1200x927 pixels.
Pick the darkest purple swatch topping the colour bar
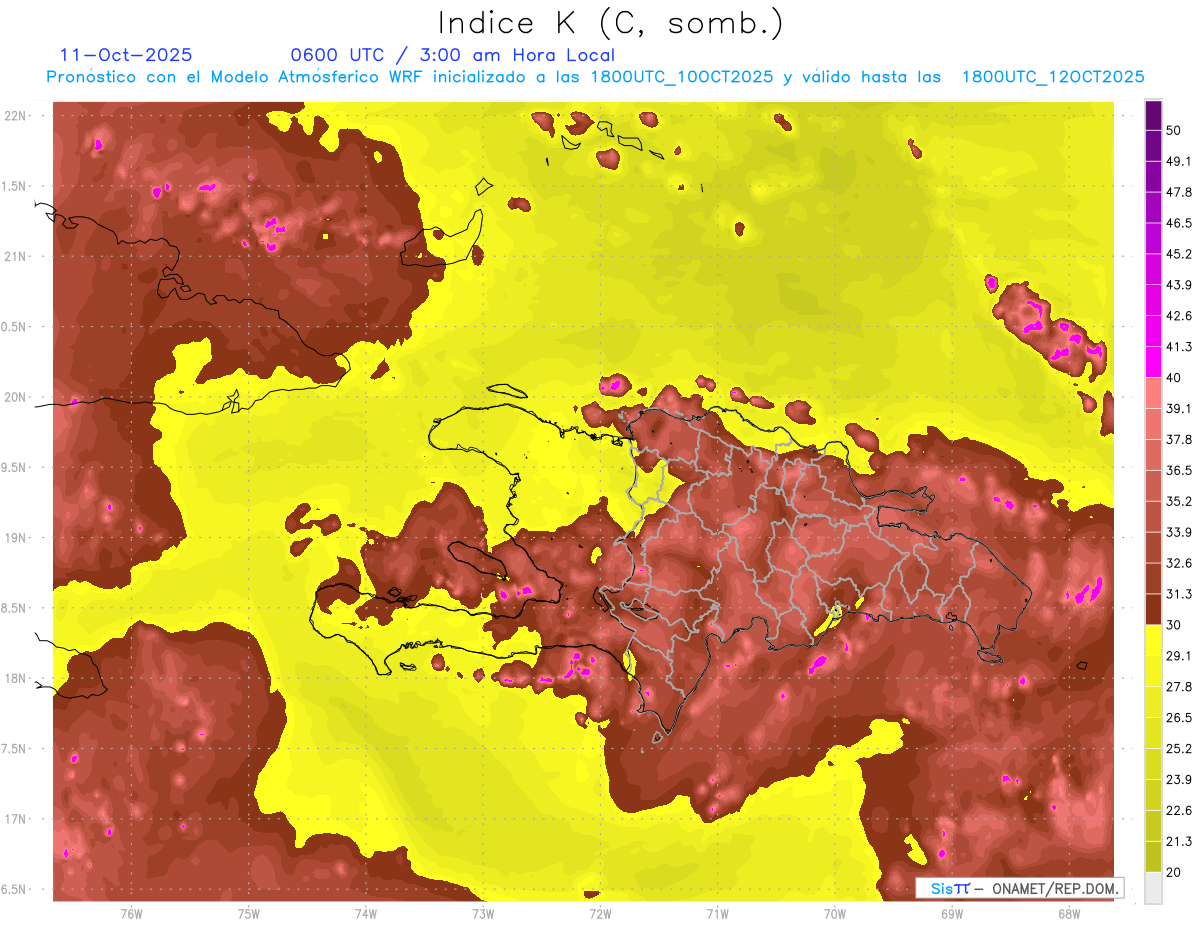coord(1153,115)
